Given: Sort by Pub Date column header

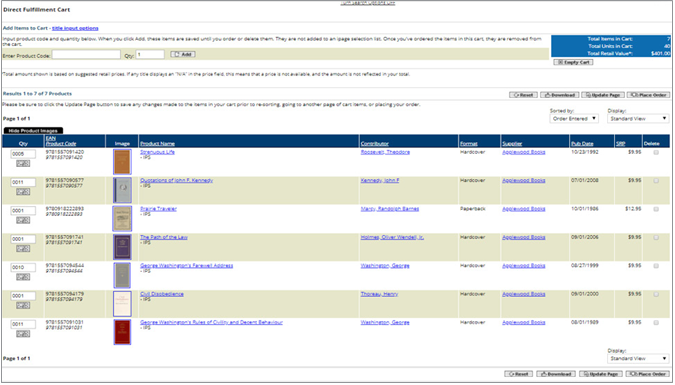Looking at the screenshot, I should pyautogui.click(x=582, y=144).
